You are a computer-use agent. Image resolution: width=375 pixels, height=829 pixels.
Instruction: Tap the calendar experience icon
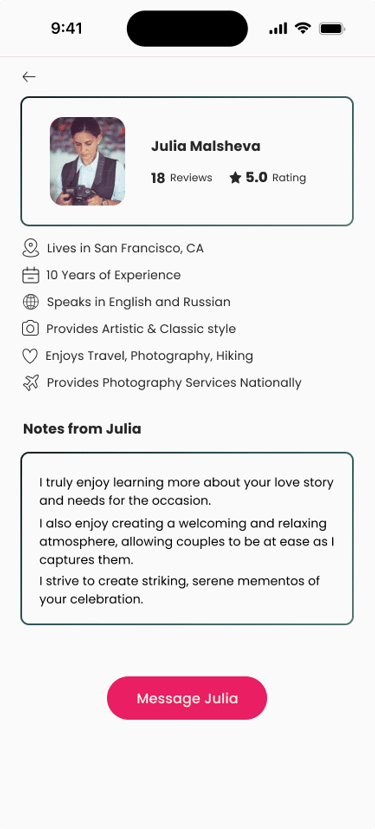click(x=31, y=275)
